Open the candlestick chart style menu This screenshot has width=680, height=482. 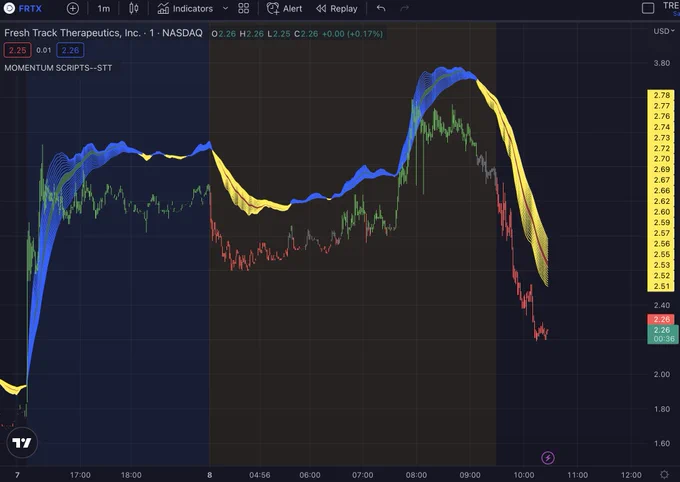(x=134, y=8)
